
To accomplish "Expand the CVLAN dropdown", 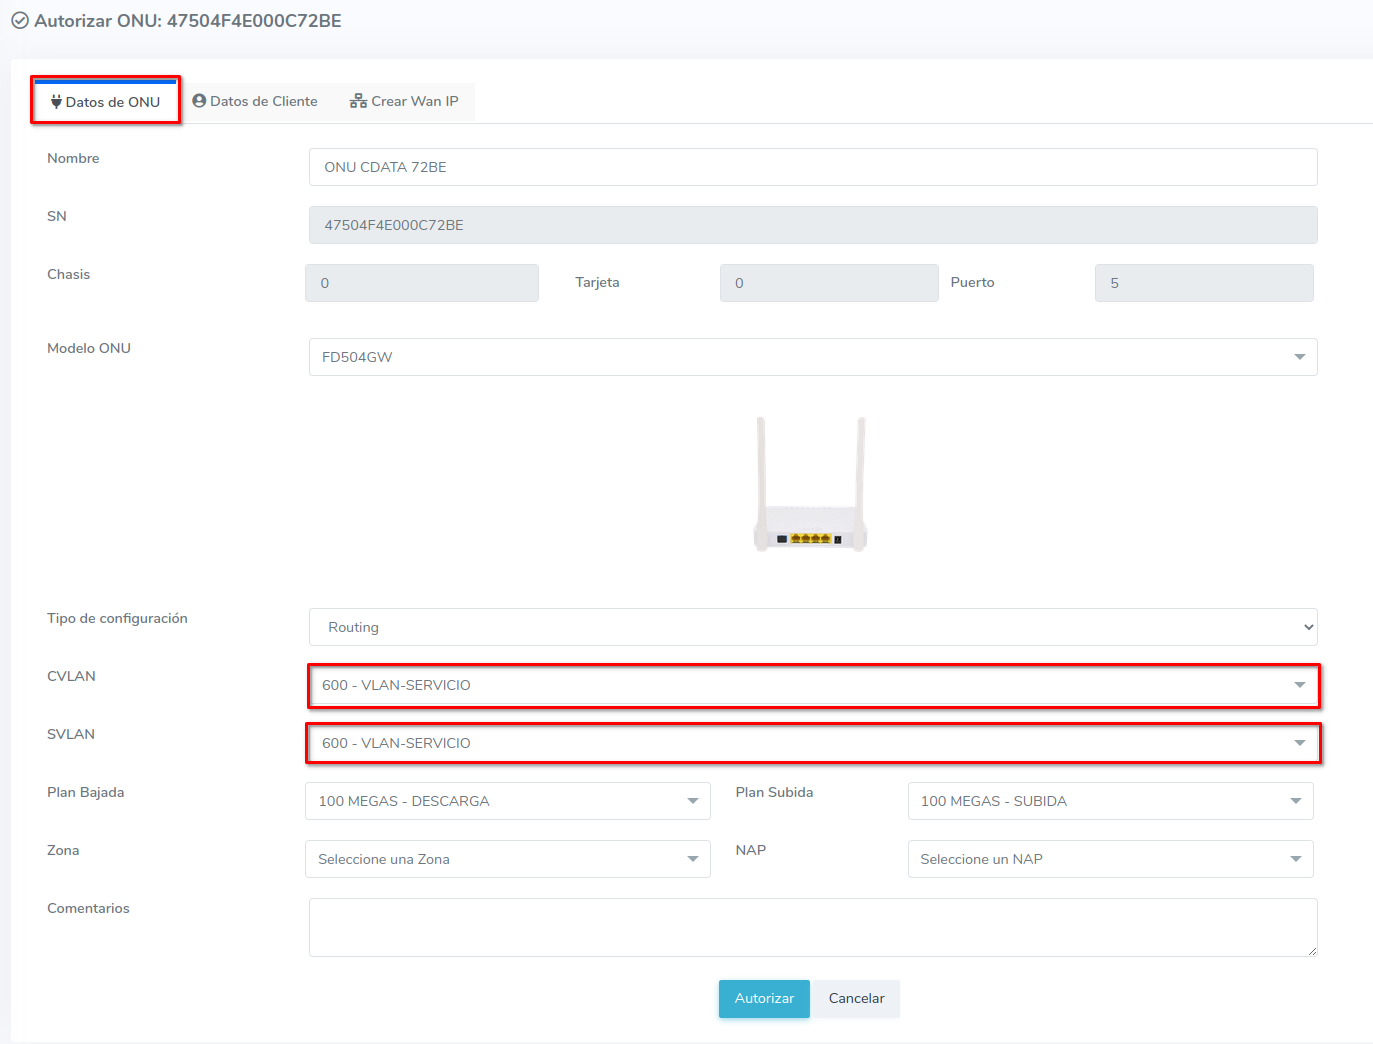I will coord(812,685).
